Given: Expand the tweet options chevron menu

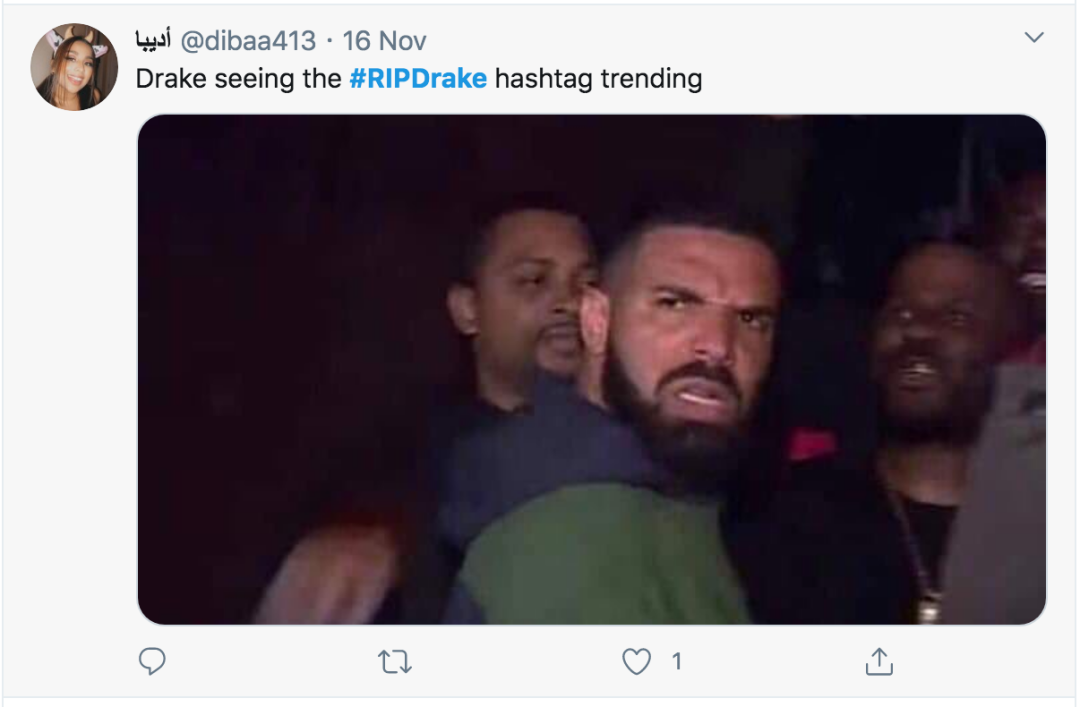Looking at the screenshot, I should coord(1034,38).
